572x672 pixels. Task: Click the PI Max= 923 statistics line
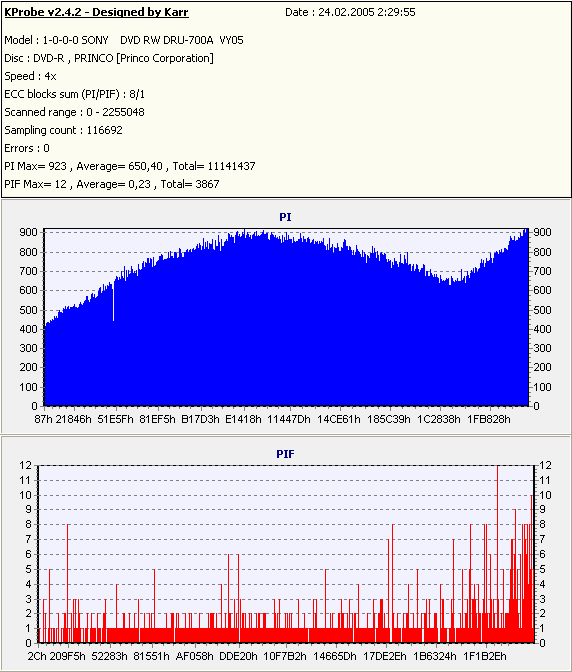[130, 166]
